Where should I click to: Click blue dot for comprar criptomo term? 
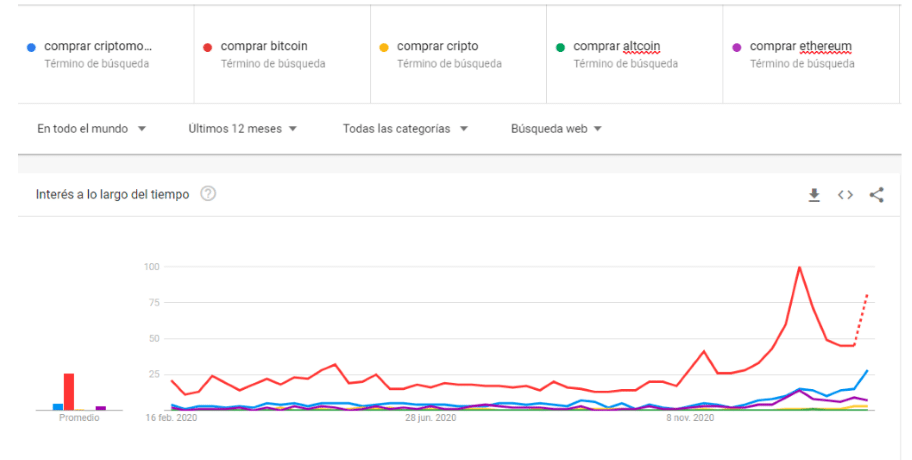32,47
